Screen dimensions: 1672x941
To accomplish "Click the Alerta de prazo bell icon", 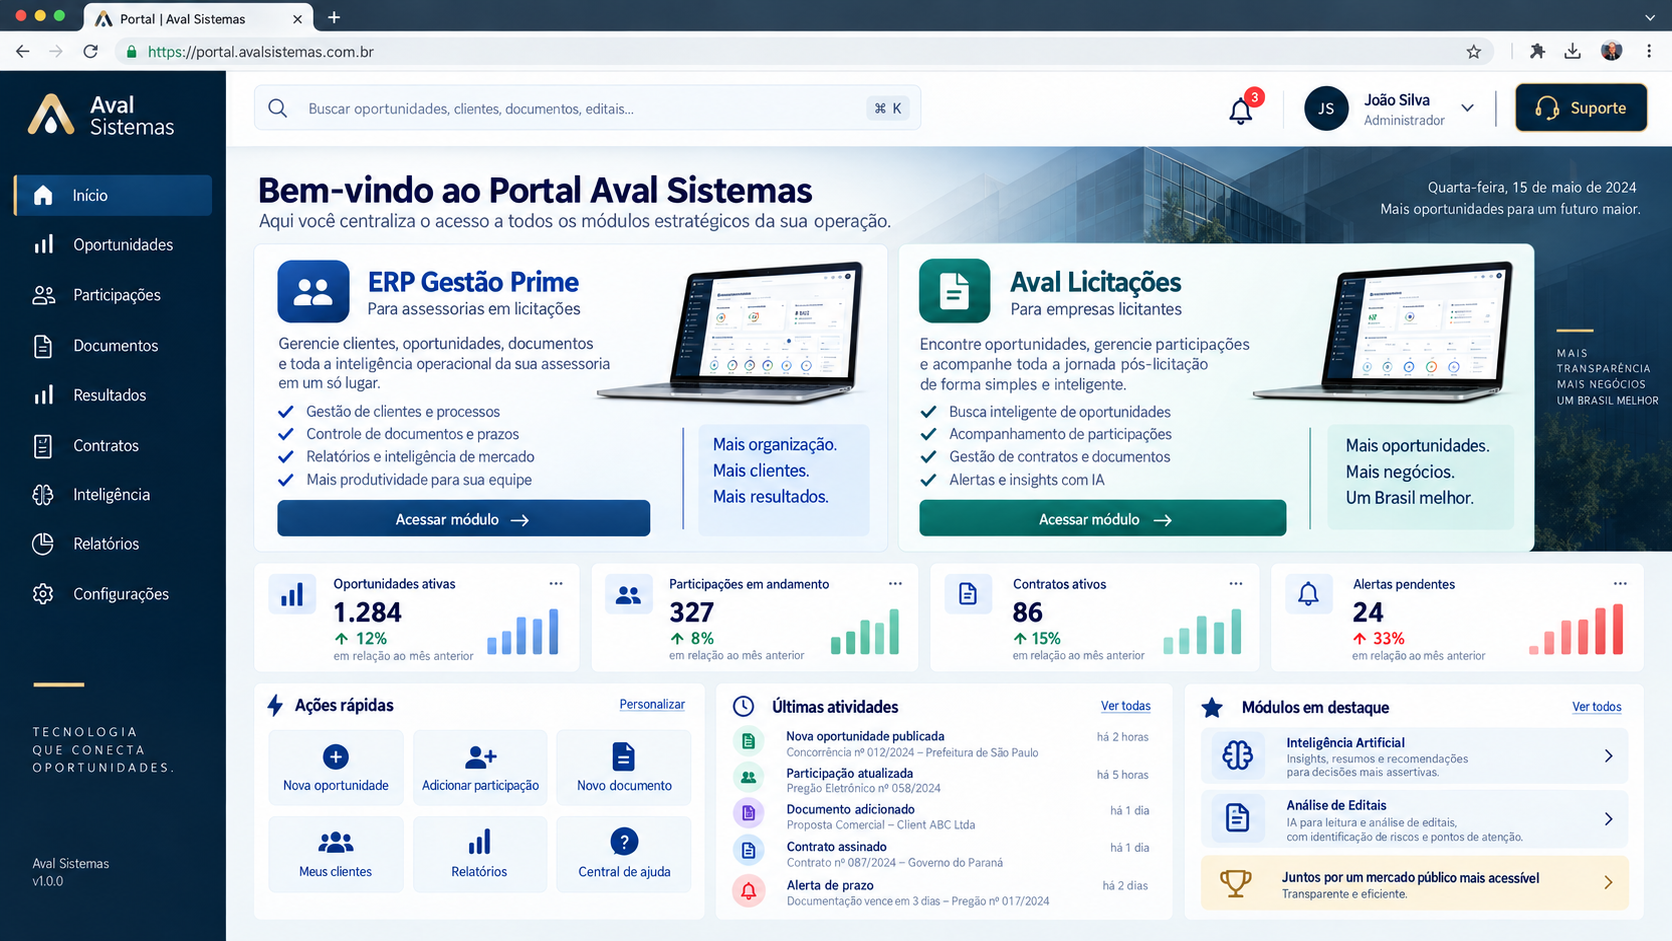I will coord(748,890).
